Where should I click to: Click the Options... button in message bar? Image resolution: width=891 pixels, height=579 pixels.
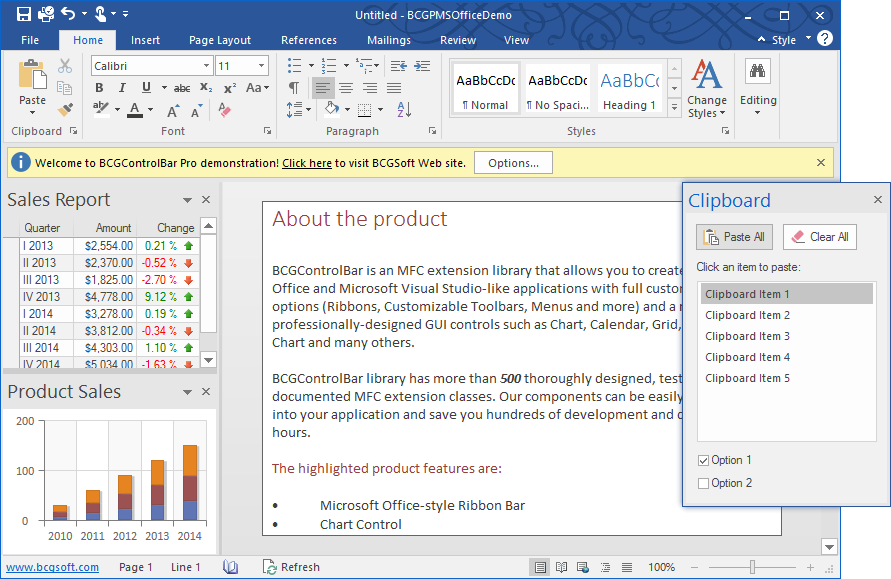click(513, 163)
